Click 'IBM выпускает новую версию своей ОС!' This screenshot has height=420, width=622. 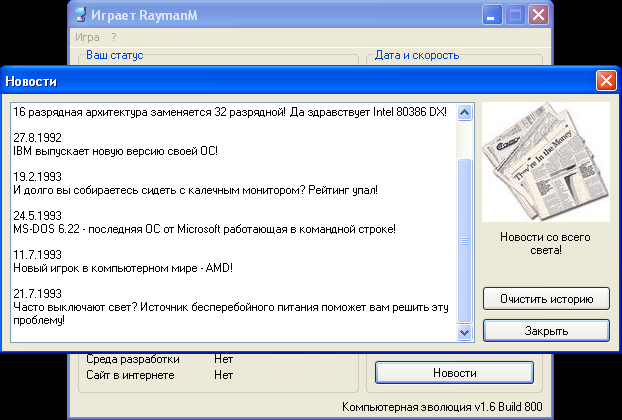point(115,151)
